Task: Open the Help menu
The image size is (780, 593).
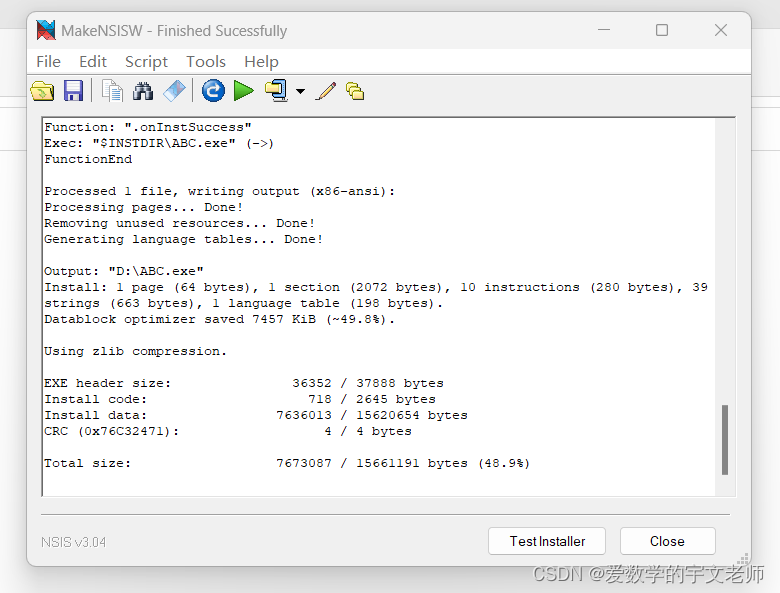Action: coord(261,62)
